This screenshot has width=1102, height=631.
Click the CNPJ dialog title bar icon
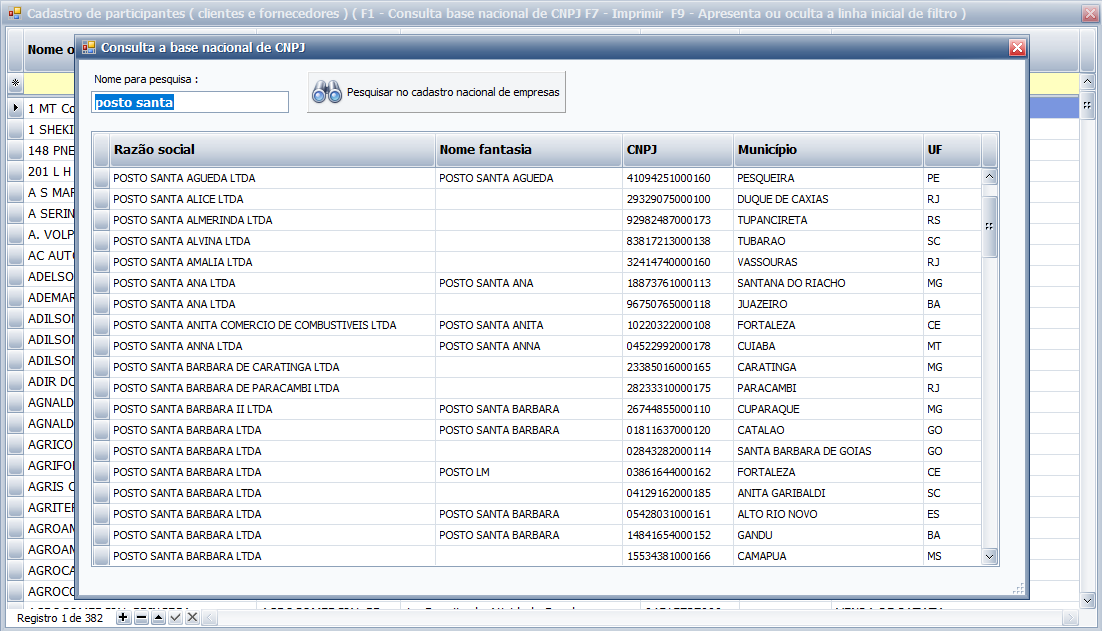pyautogui.click(x=89, y=47)
